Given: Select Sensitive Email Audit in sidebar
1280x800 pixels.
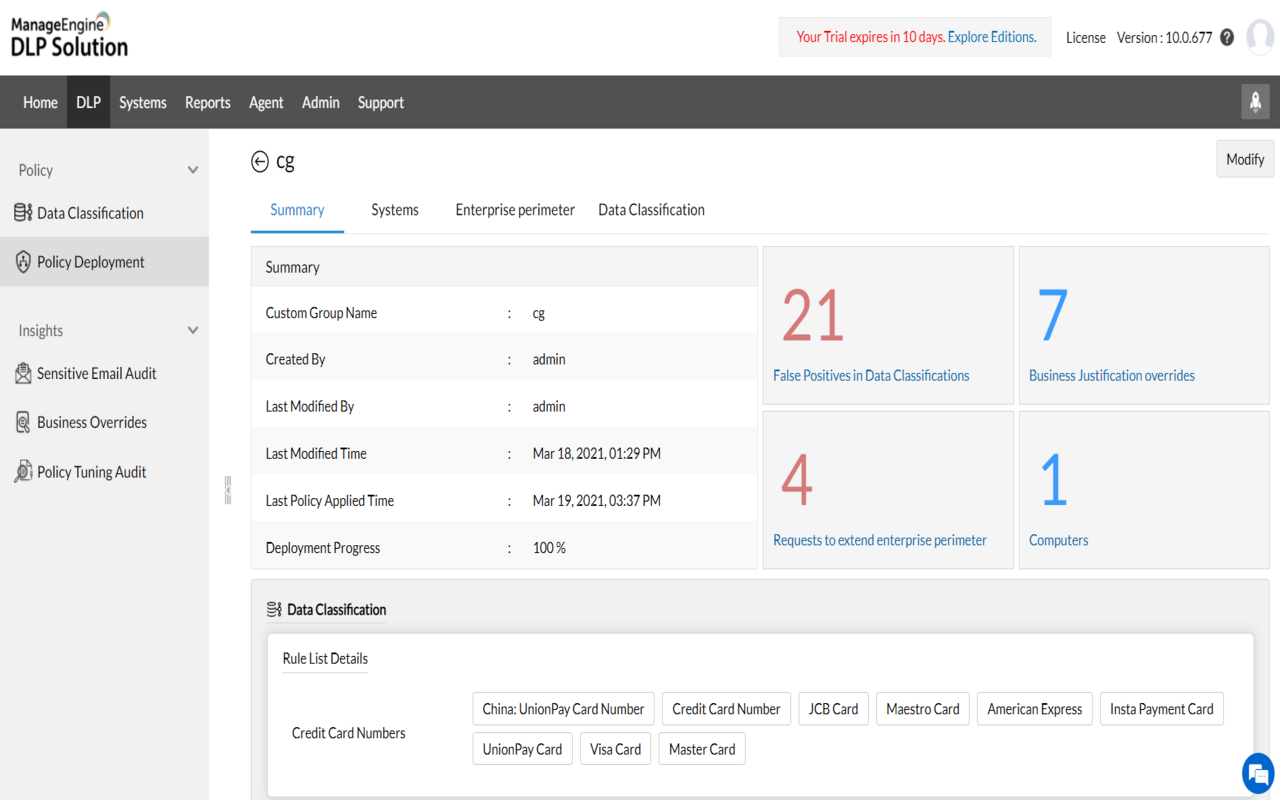Looking at the screenshot, I should pyautogui.click(x=97, y=373).
